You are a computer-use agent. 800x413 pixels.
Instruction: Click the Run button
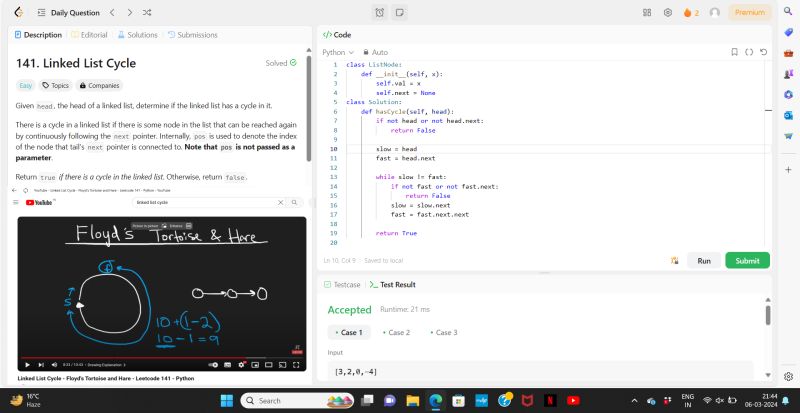coord(704,260)
